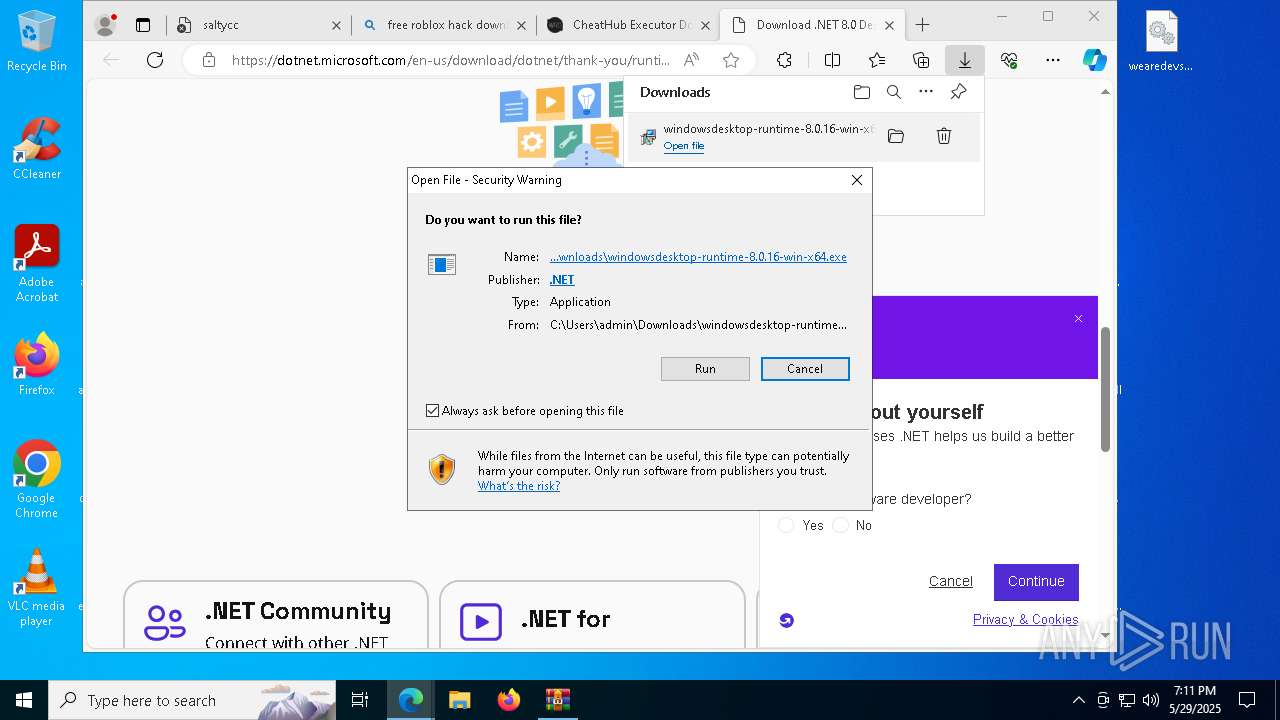Open tab actions menu icon

[x=143, y=25]
